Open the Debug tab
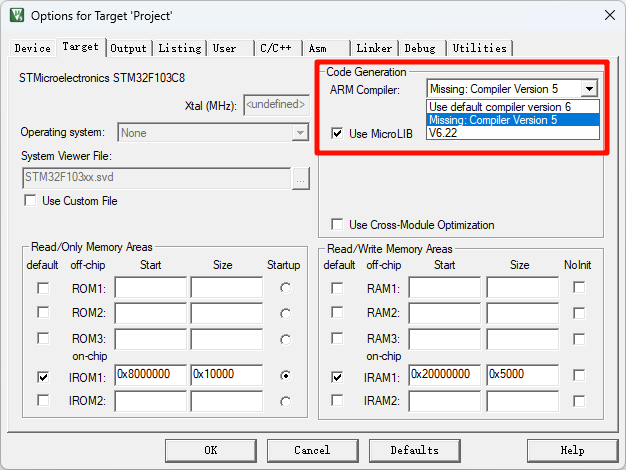This screenshot has width=626, height=470. click(420, 48)
